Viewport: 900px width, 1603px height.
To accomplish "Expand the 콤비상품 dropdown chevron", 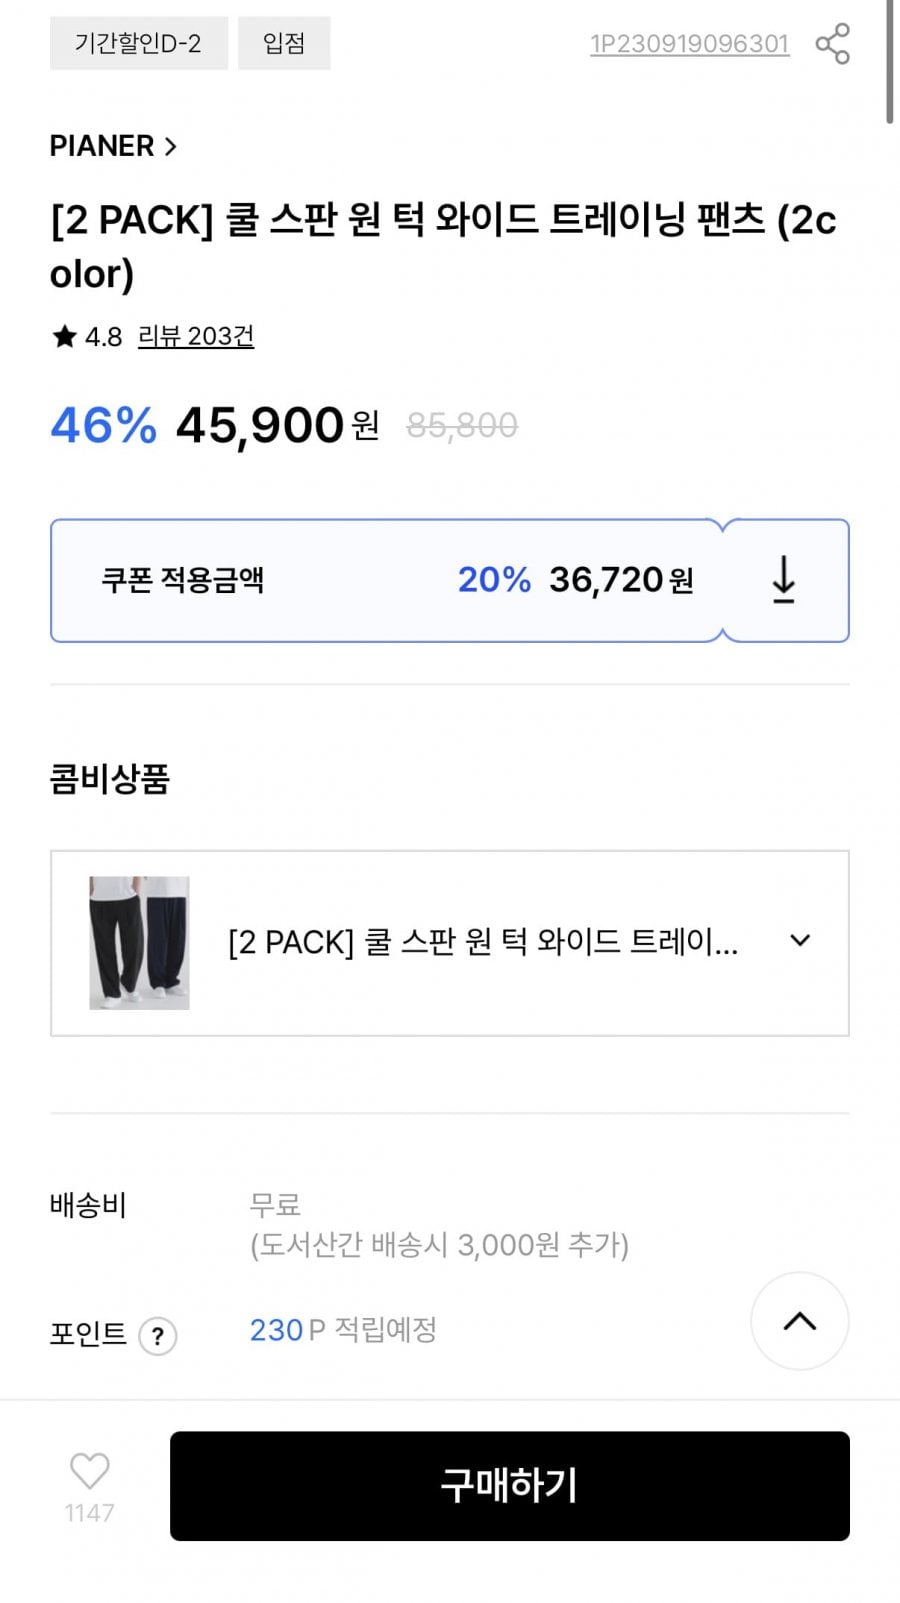I will coord(800,941).
